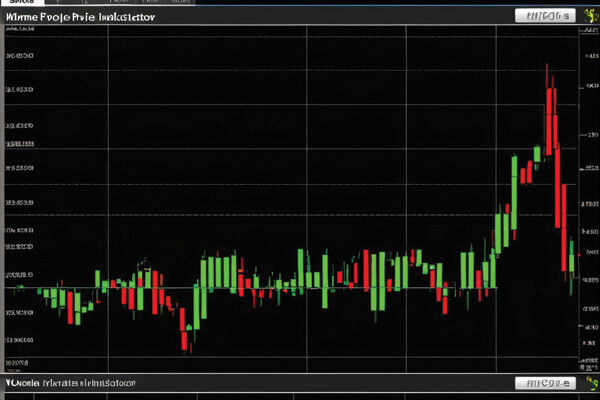Click the first small green candle at far left
600x400 pixels.
[x=20, y=287]
